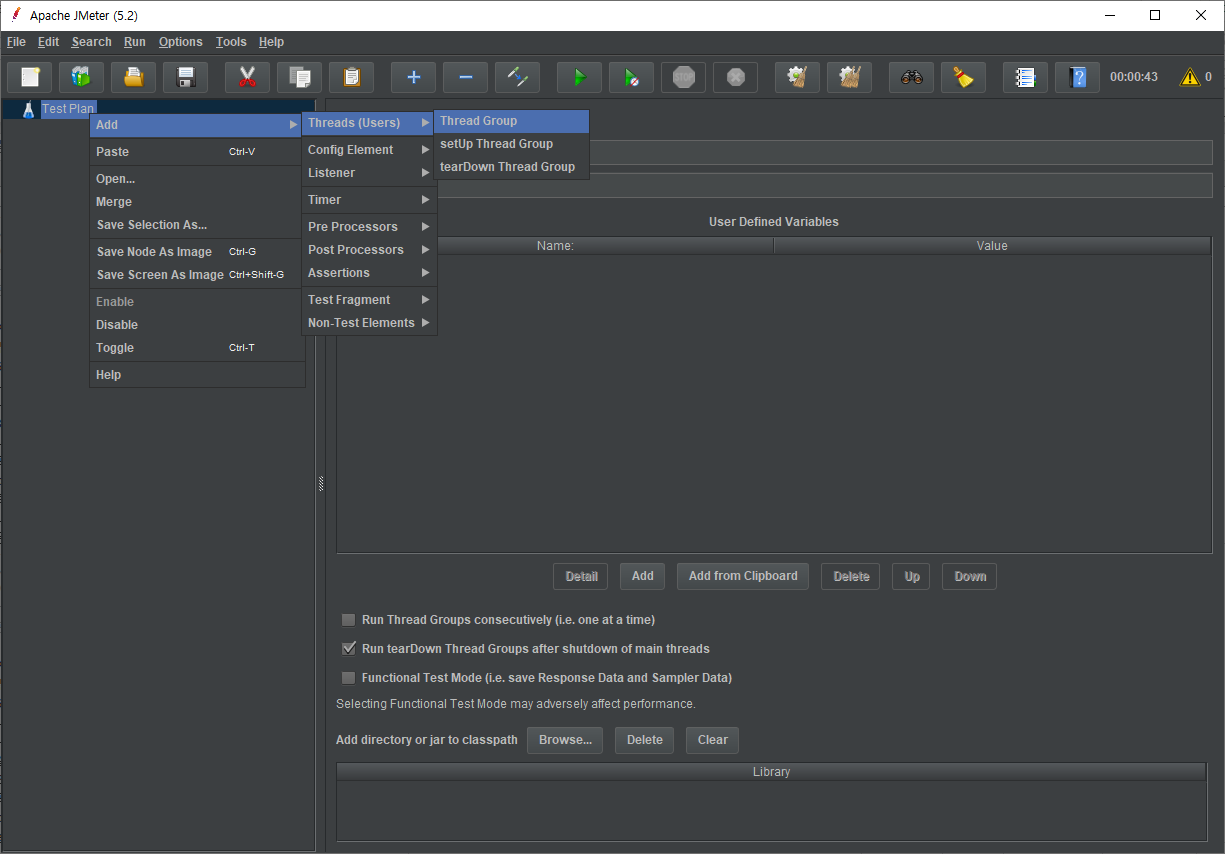
Task: Click the Add variable button
Action: [x=643, y=576]
